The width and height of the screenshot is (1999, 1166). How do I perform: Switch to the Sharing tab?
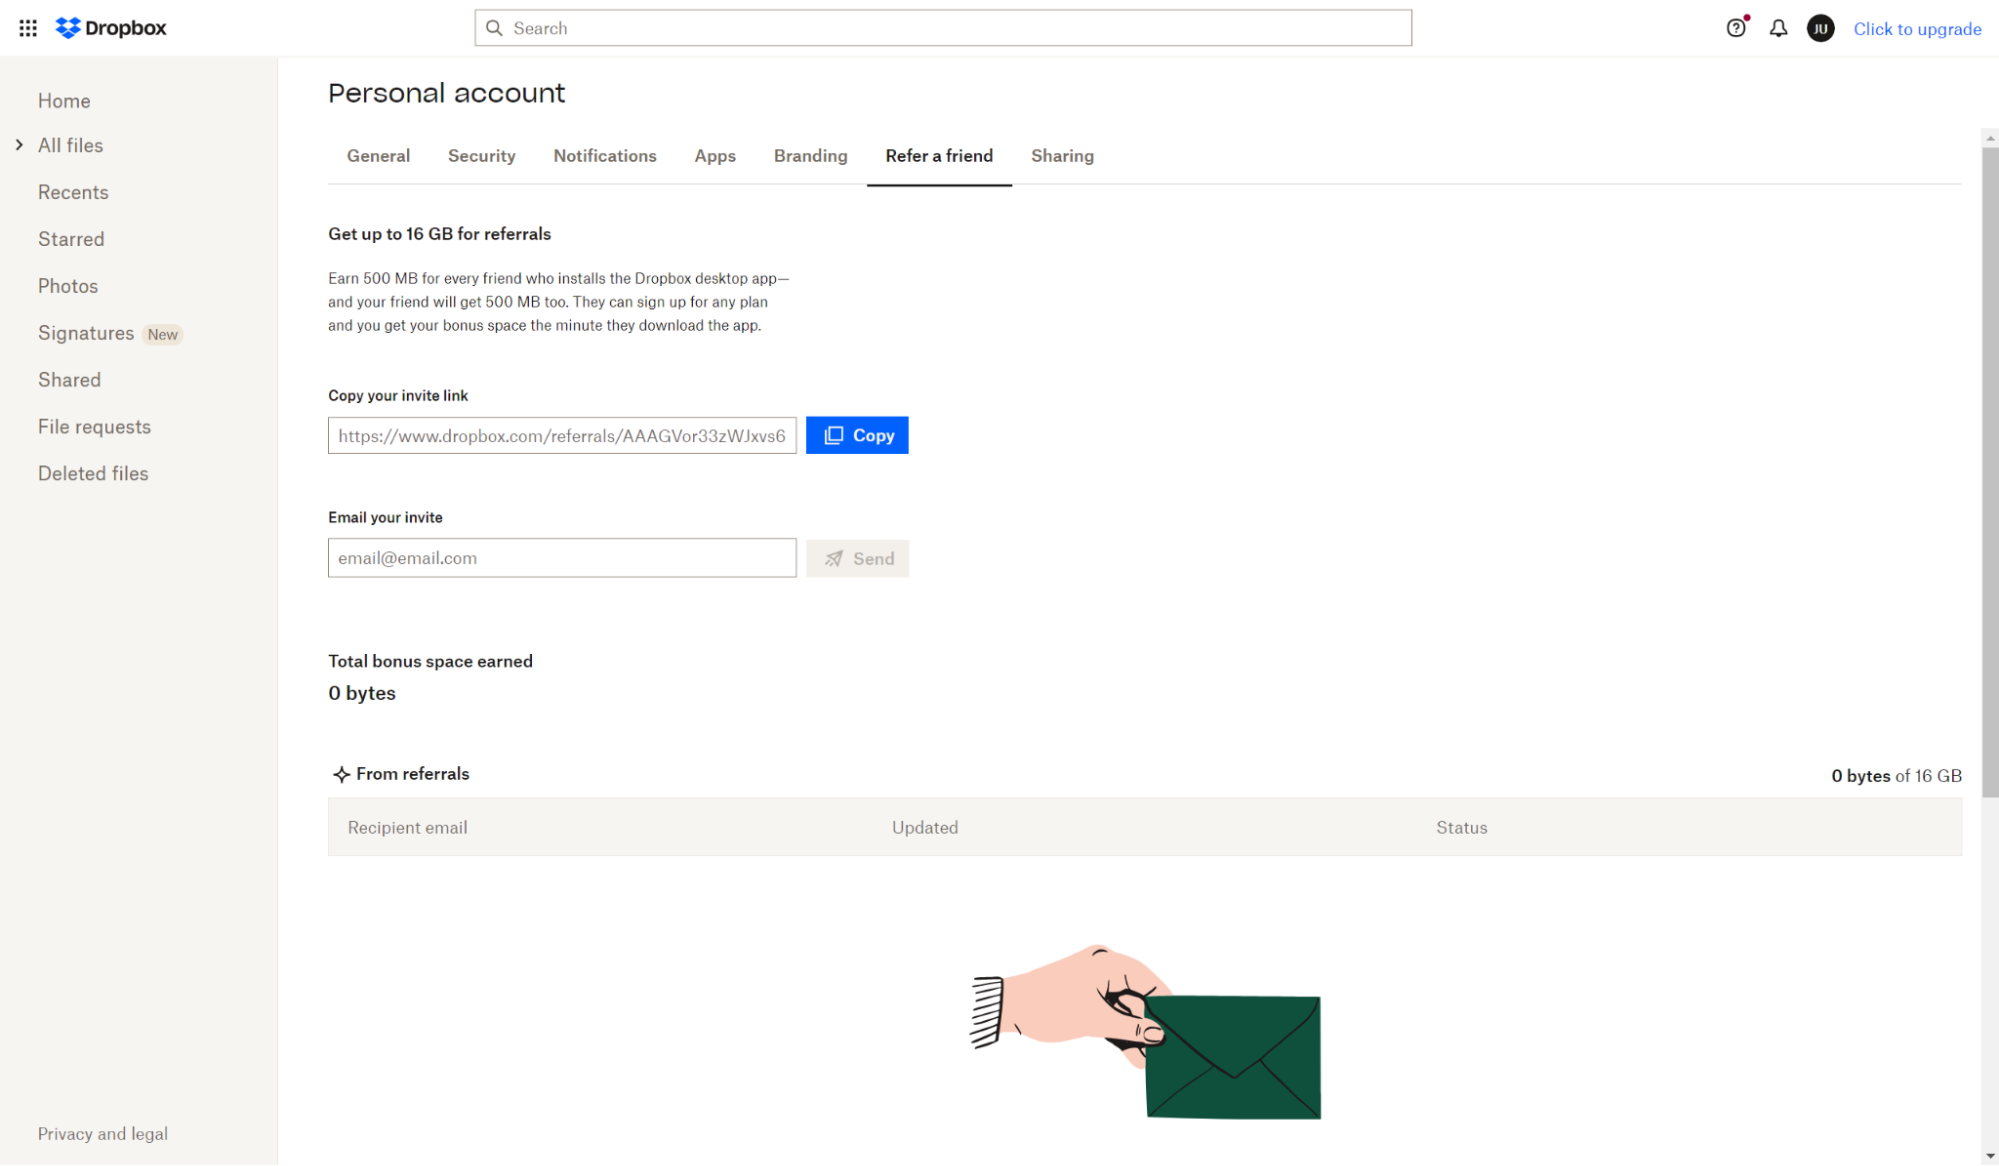click(1062, 156)
